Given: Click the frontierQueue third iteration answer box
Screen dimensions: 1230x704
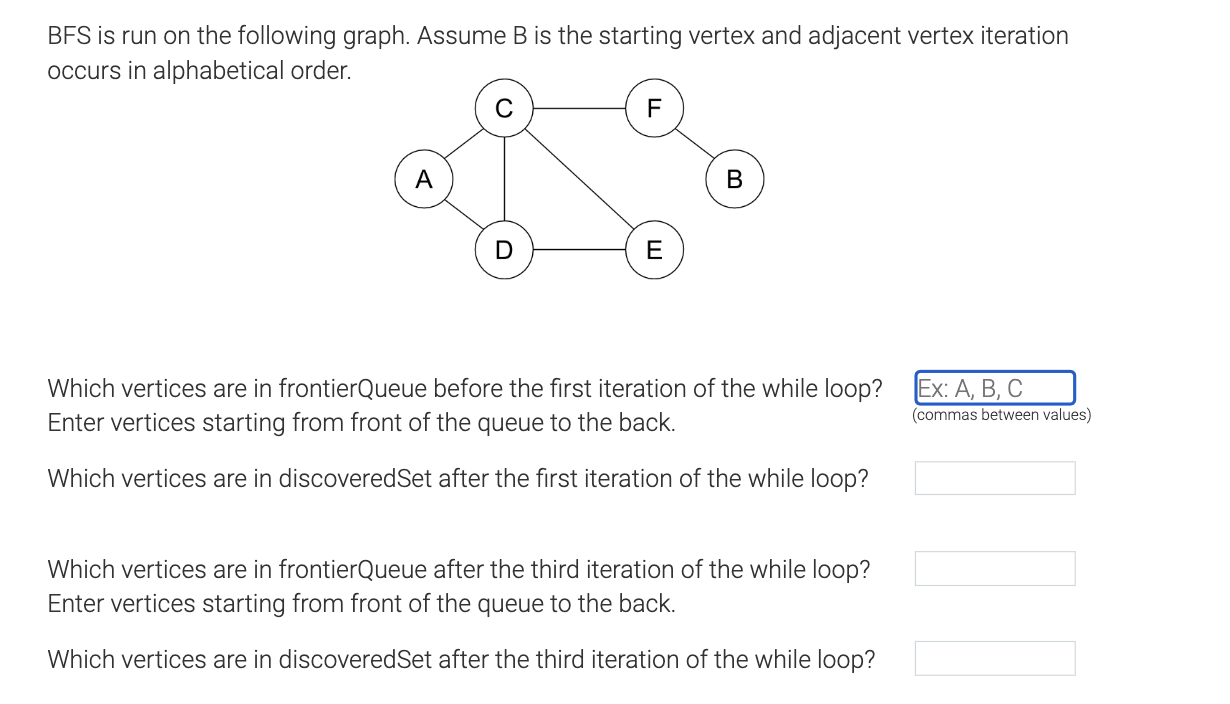Looking at the screenshot, I should 994,568.
